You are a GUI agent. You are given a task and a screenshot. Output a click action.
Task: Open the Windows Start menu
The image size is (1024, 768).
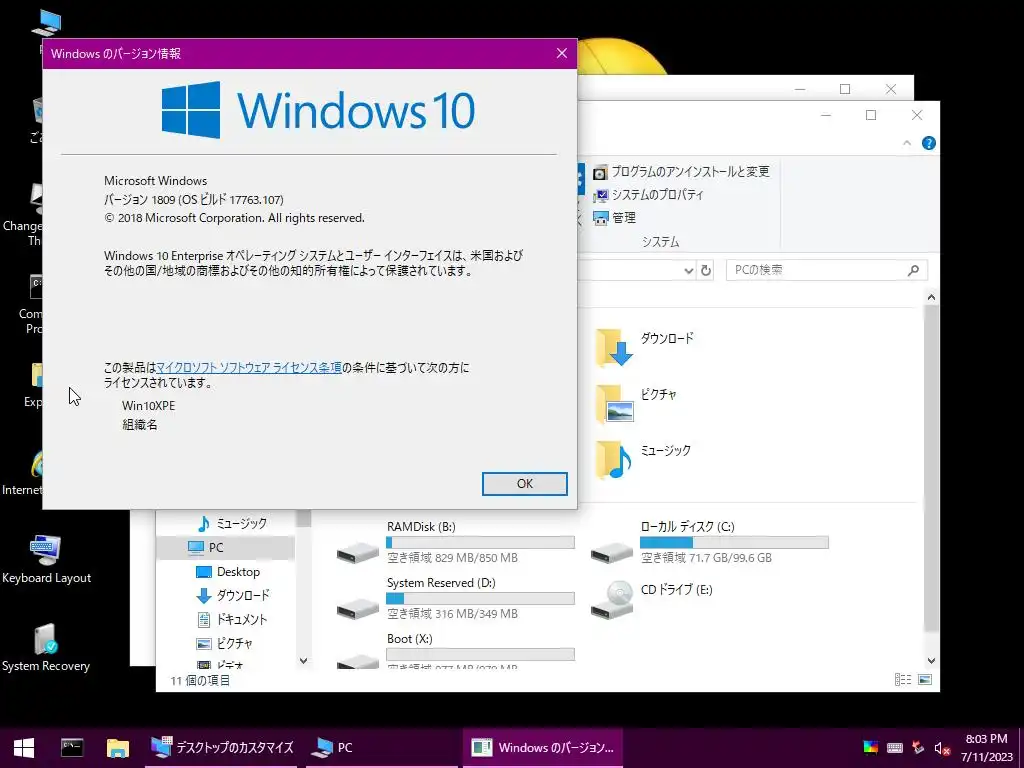pyautogui.click(x=24, y=748)
